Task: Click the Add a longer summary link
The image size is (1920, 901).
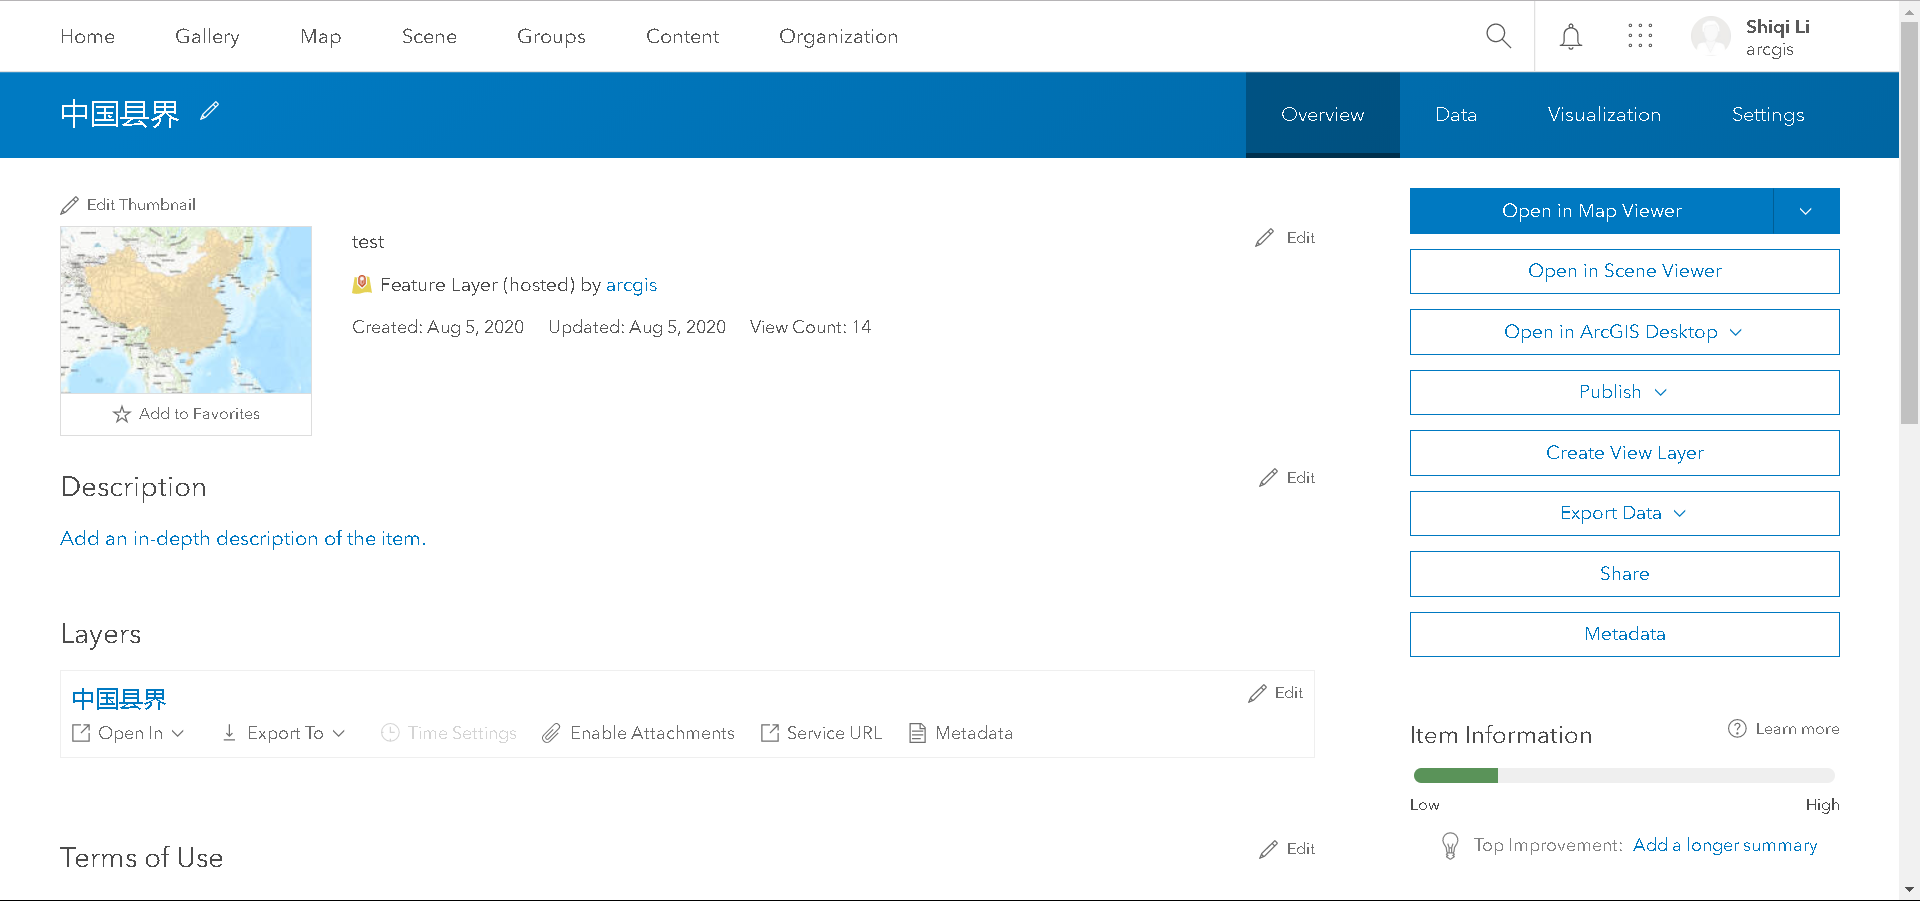Action: pyautogui.click(x=1725, y=845)
